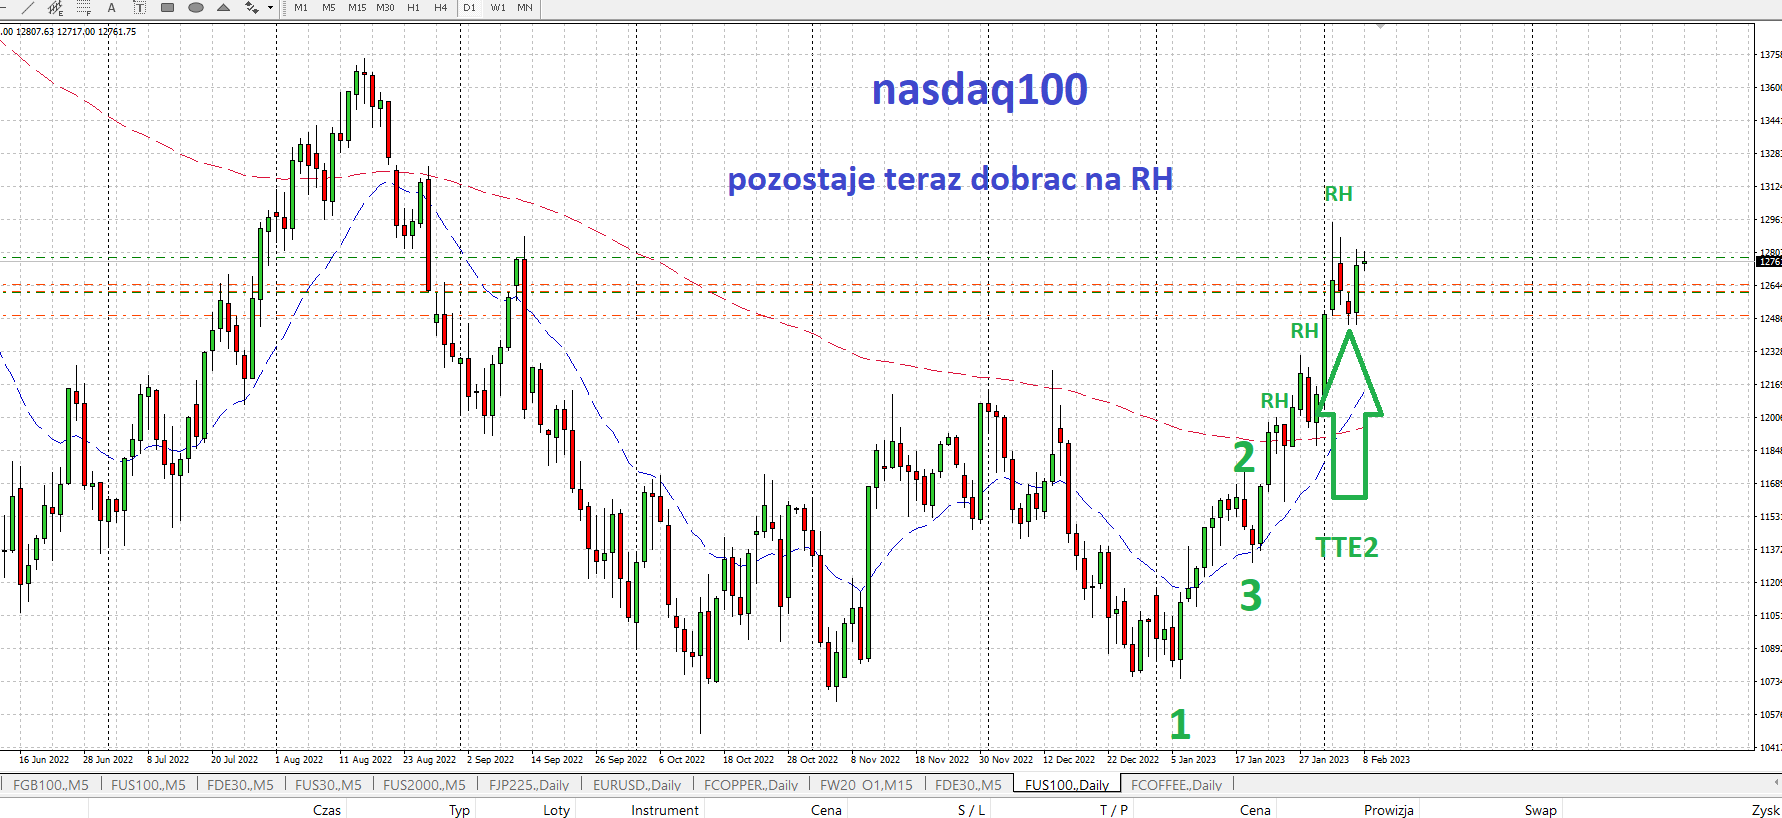Viewport: 1782px width, 818px height.
Task: Select the trendline drawing tool
Action: pyautogui.click(x=28, y=7)
